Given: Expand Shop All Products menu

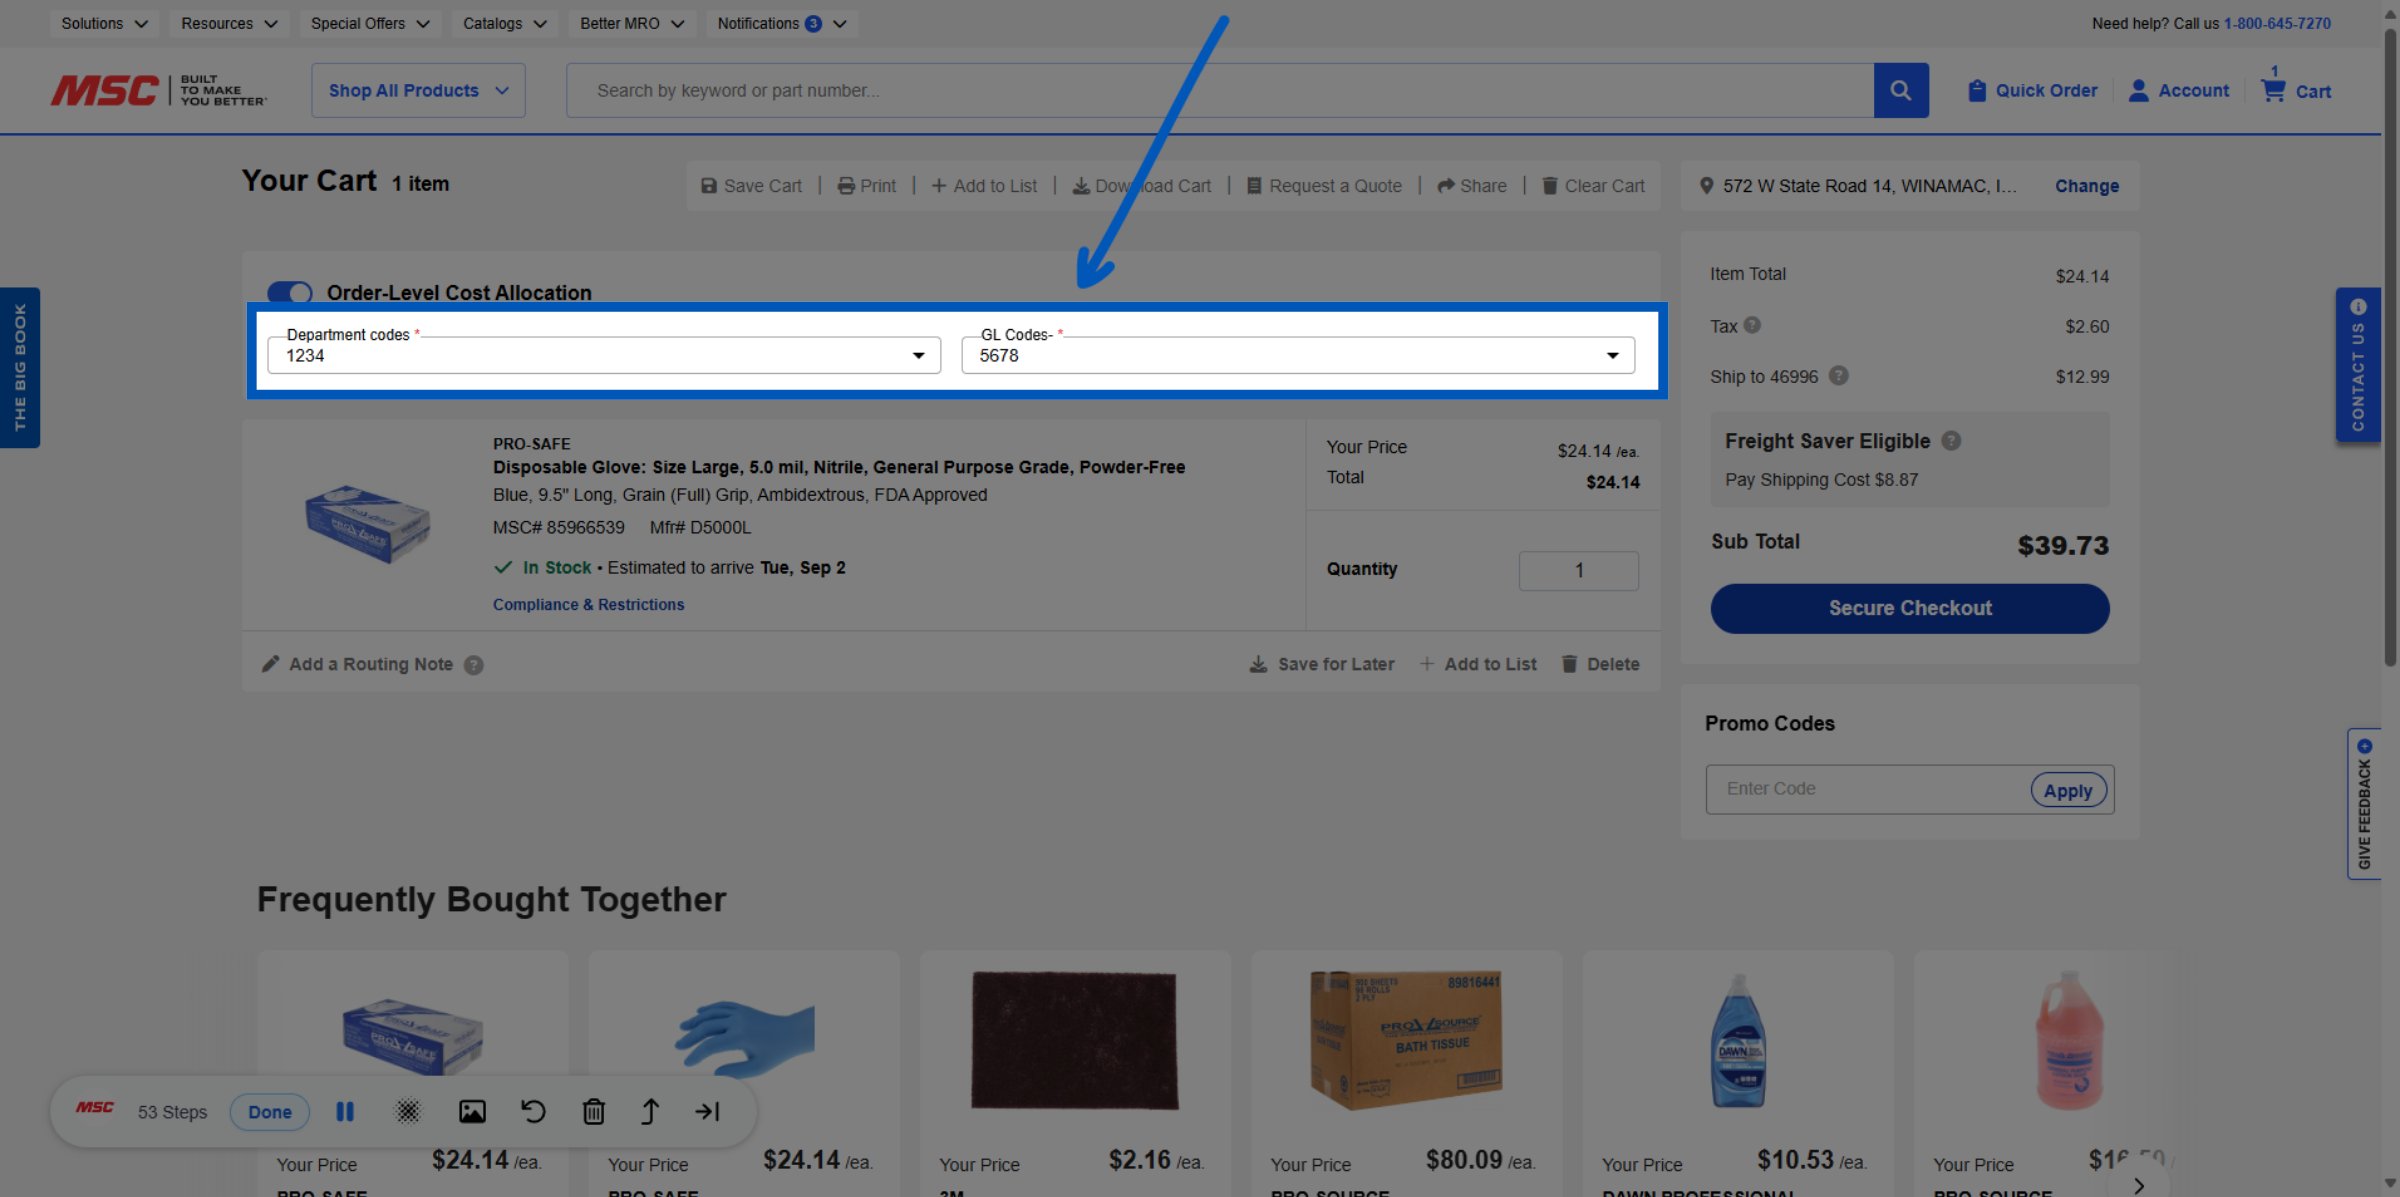Looking at the screenshot, I should 418,90.
